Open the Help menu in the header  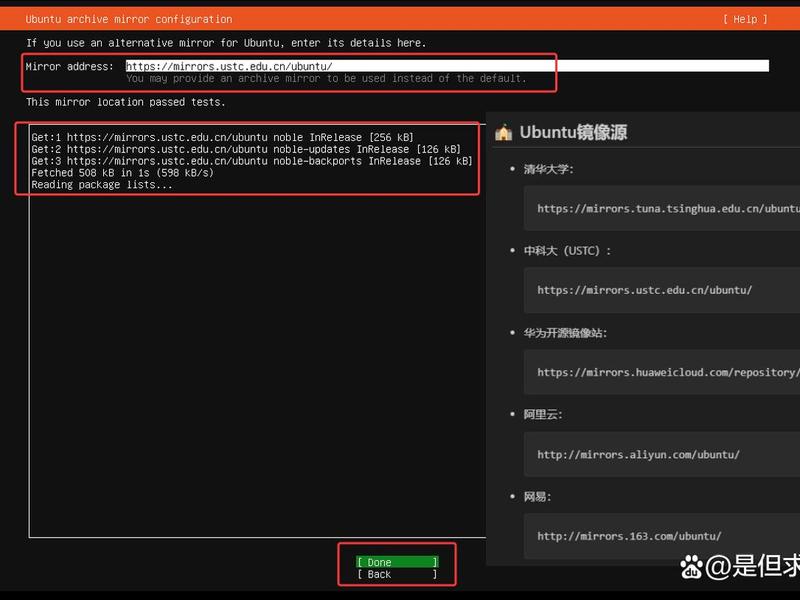point(745,19)
